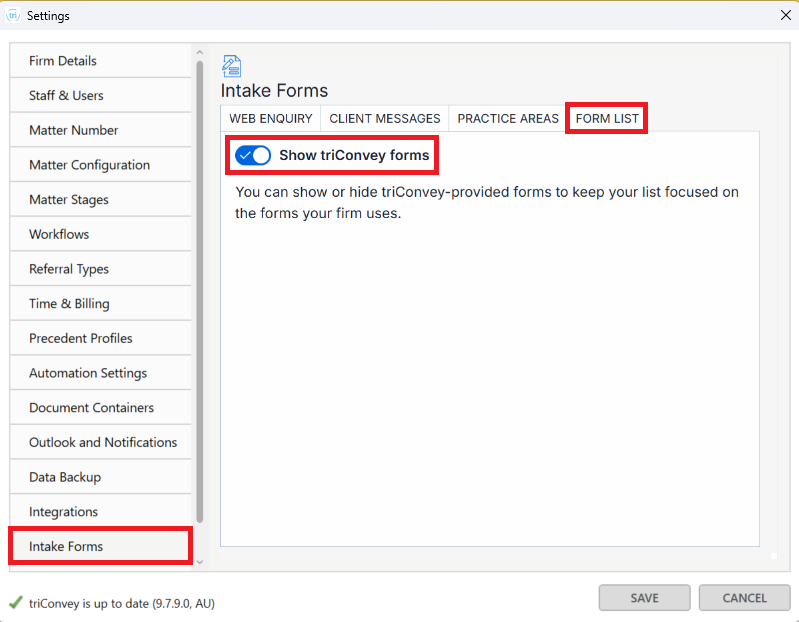The image size is (799, 622).
Task: Open Time & Billing settings
Action: 100,303
